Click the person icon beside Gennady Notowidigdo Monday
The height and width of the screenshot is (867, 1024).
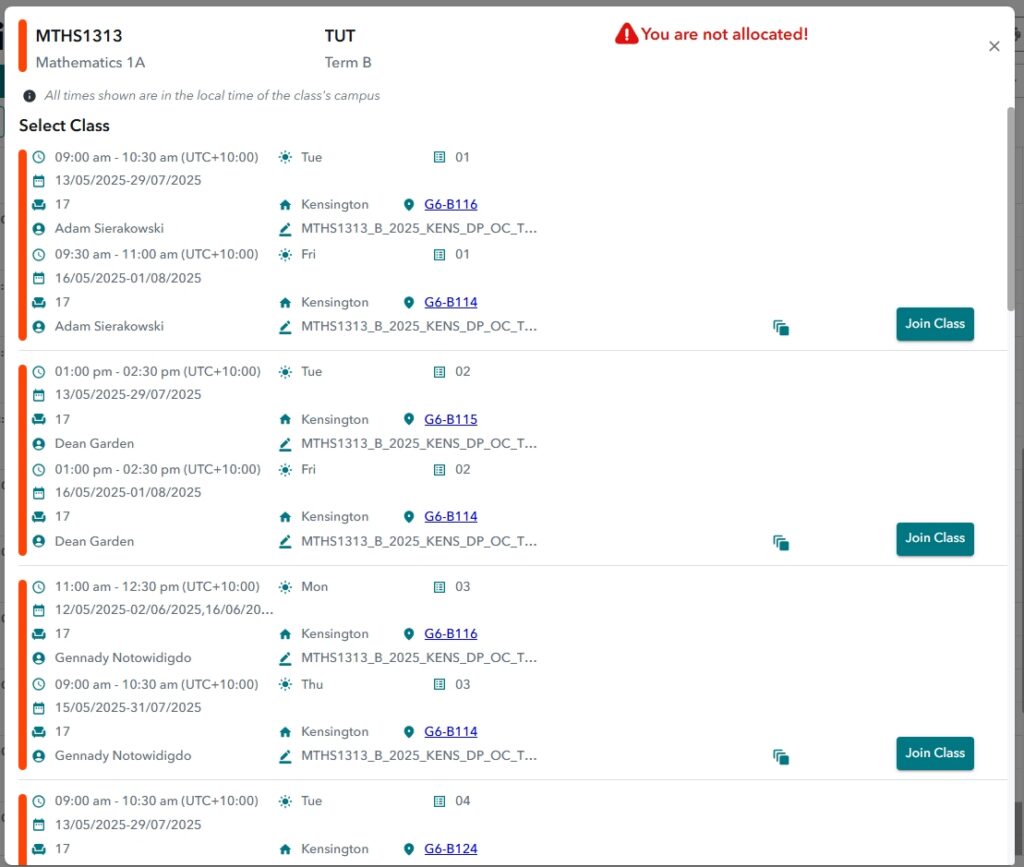39,659
